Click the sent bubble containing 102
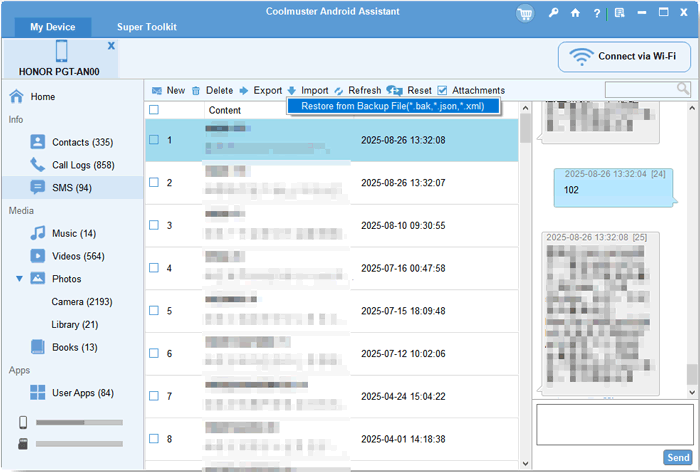This screenshot has height=472, width=700. (x=614, y=188)
